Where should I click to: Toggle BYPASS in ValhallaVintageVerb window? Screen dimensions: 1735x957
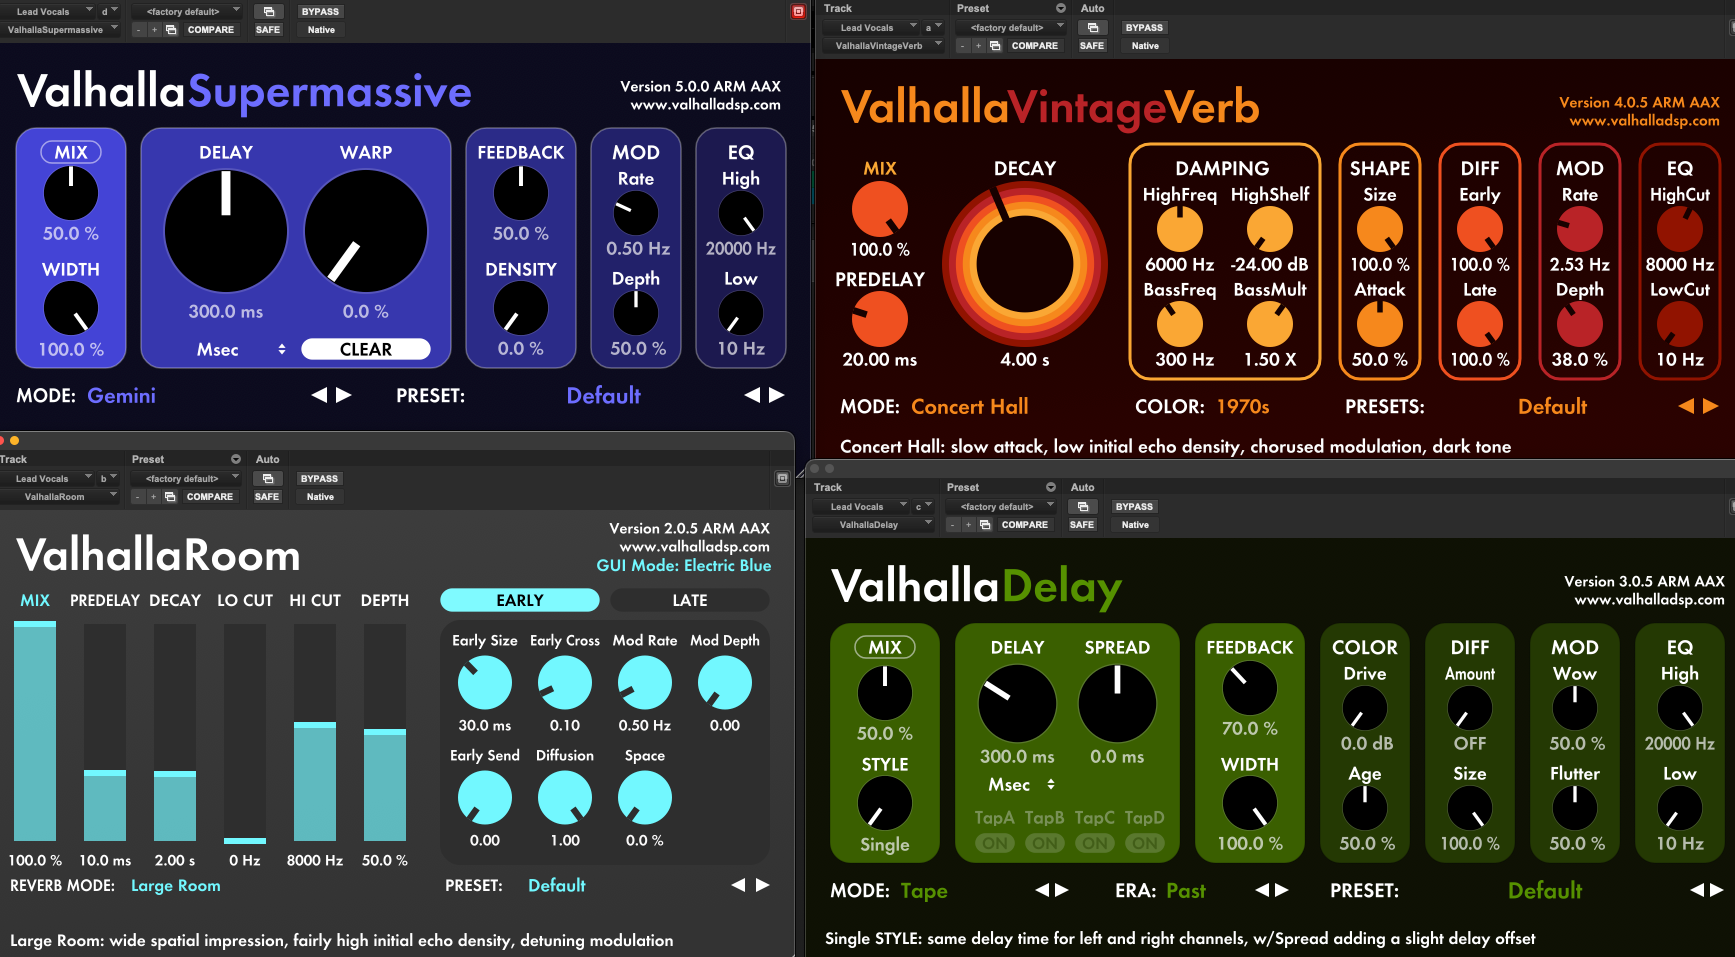pyautogui.click(x=1144, y=28)
